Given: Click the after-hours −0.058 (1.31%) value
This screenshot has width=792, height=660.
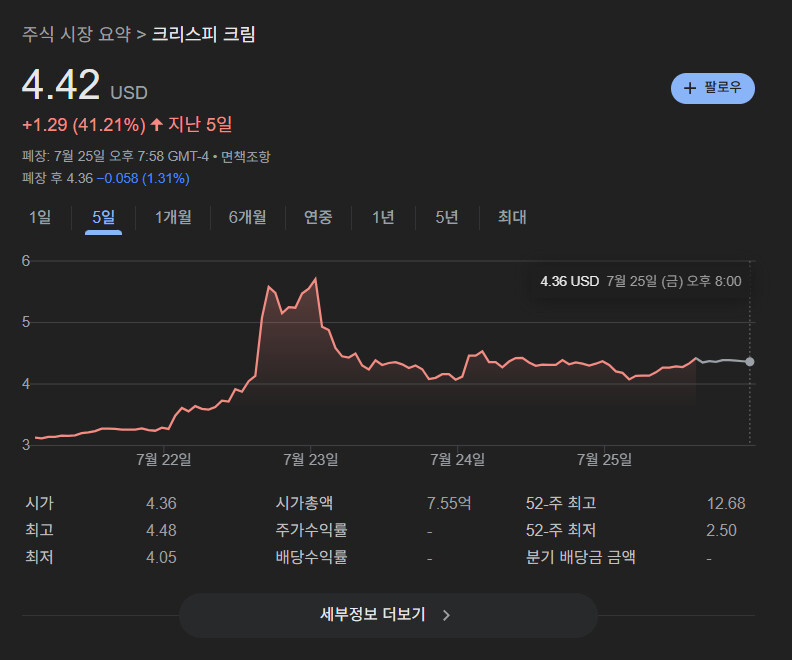Looking at the screenshot, I should coord(143,178).
